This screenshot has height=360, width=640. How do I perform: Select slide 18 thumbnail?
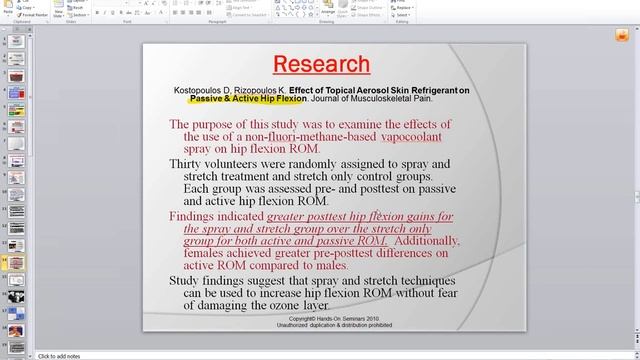tap(16, 331)
